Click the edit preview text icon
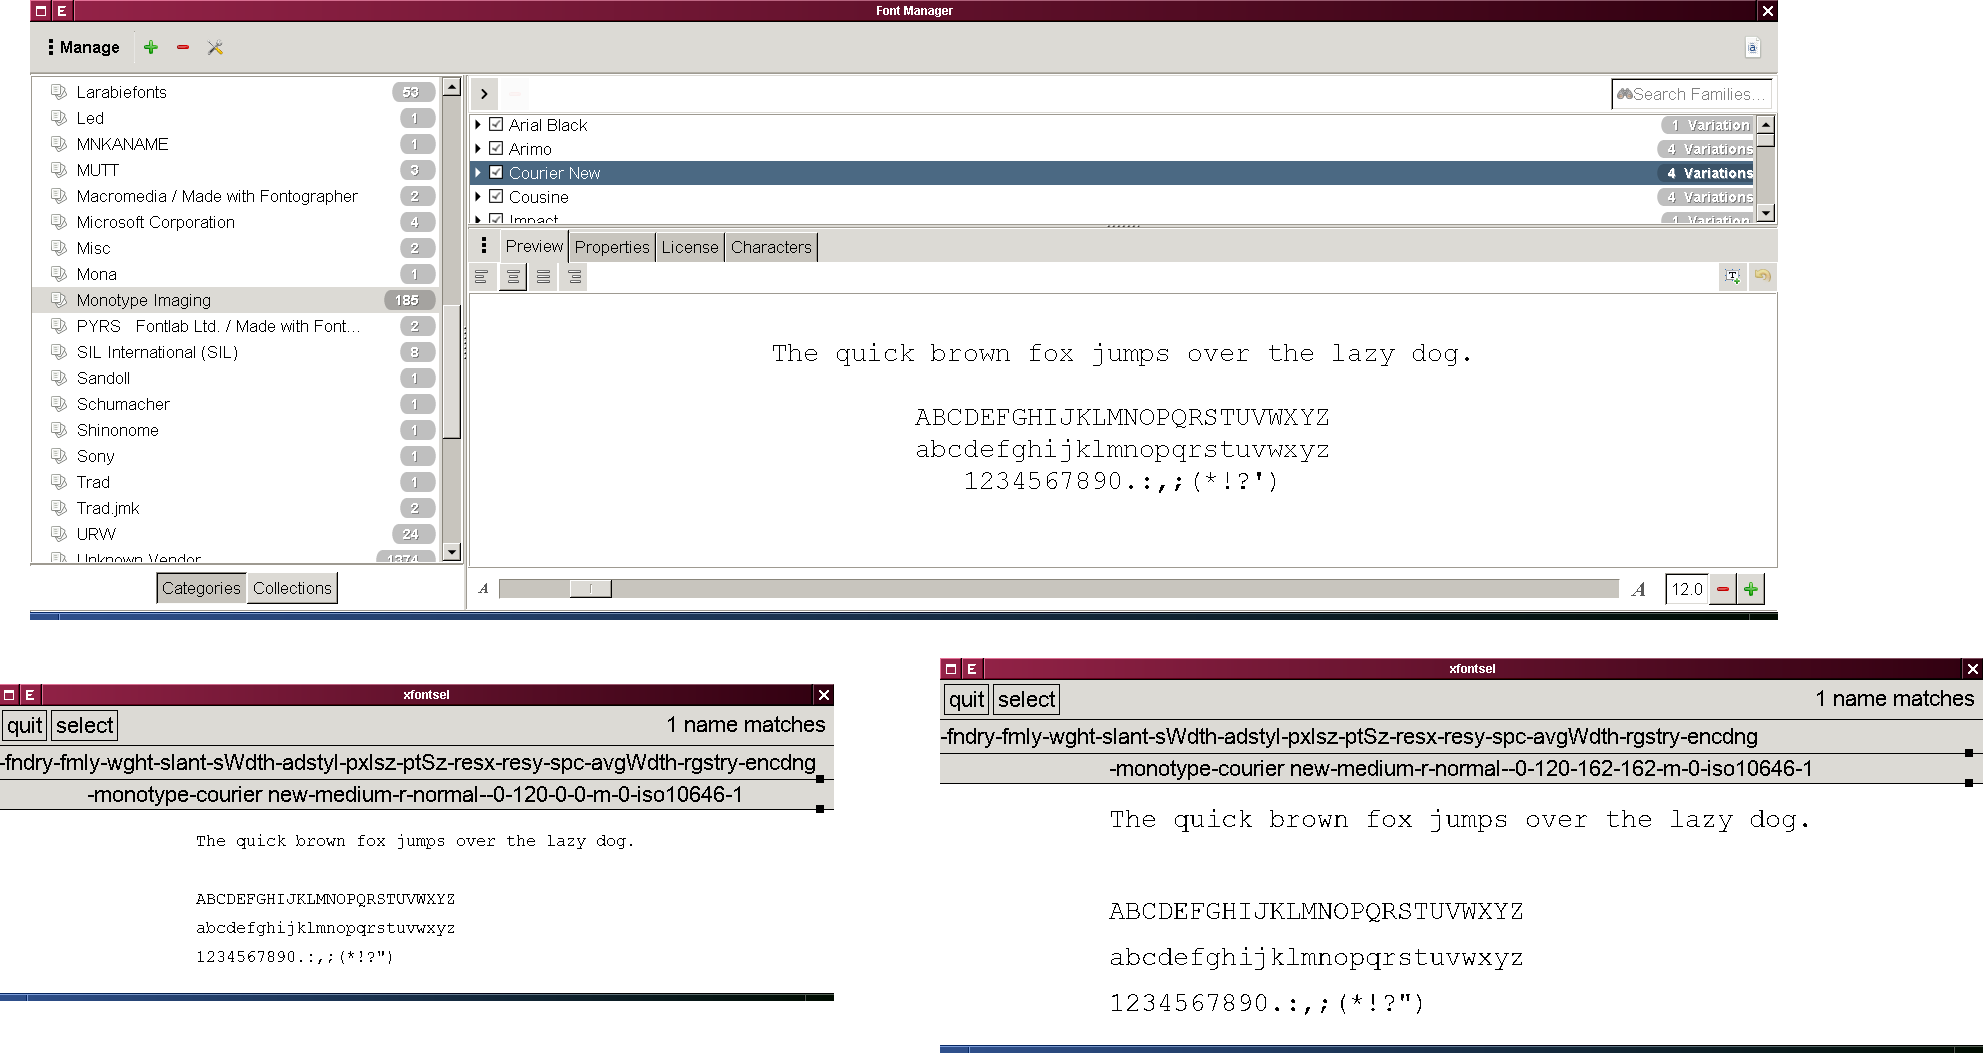 [1732, 277]
